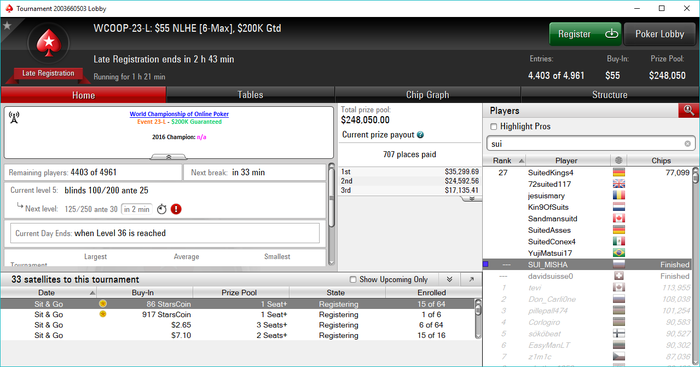Open the Chip Graph tab
Image resolution: width=700 pixels, height=367 pixels.
[x=427, y=95]
